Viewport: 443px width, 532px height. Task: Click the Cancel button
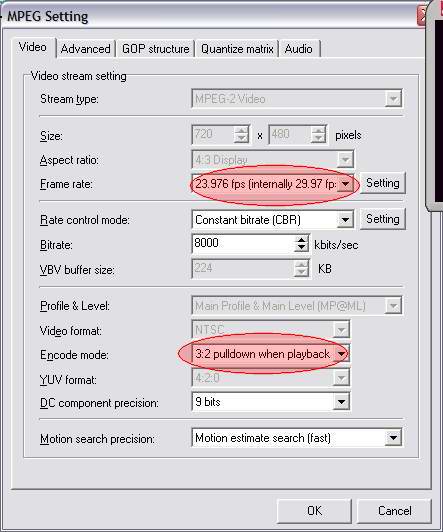(394, 511)
